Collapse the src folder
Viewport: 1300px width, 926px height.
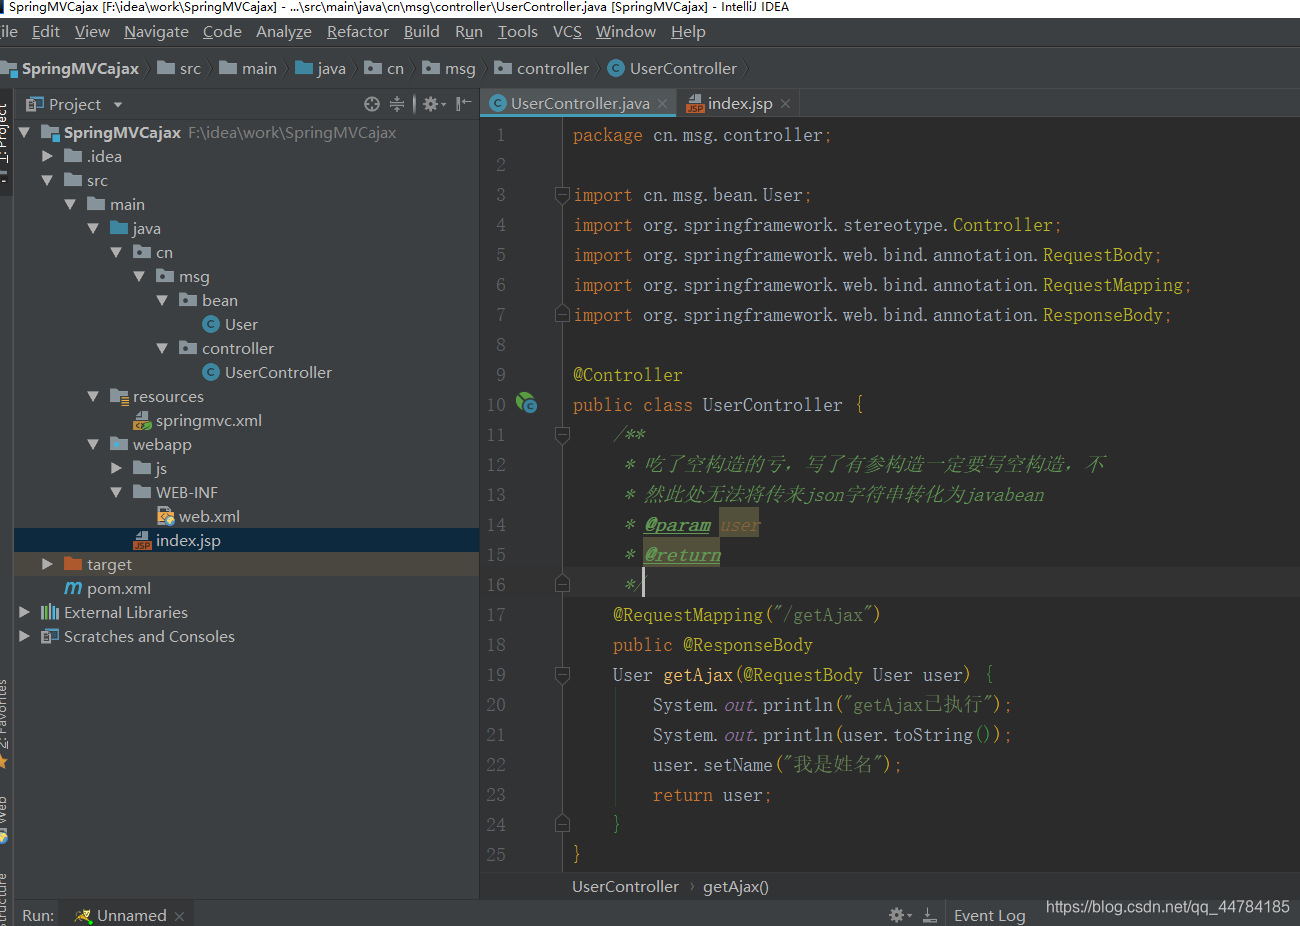(47, 180)
